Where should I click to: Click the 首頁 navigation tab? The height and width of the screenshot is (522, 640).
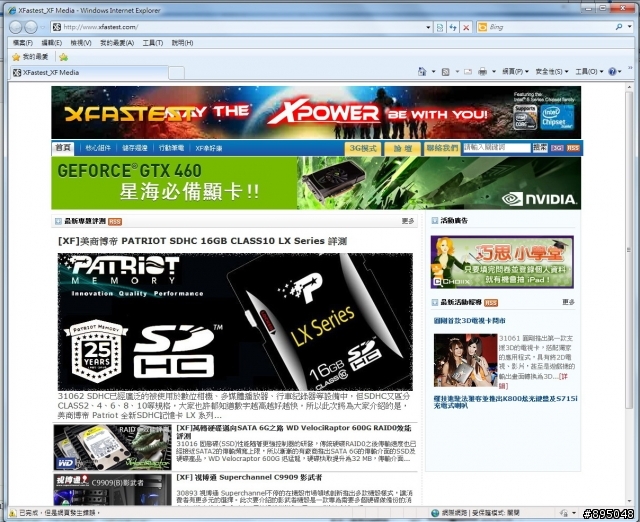(63, 148)
